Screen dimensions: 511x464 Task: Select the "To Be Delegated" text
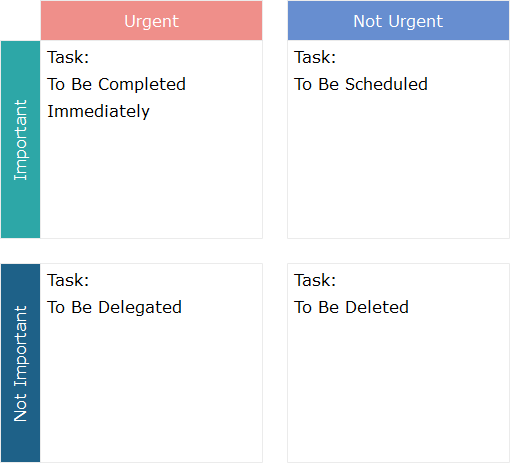[x=114, y=307]
